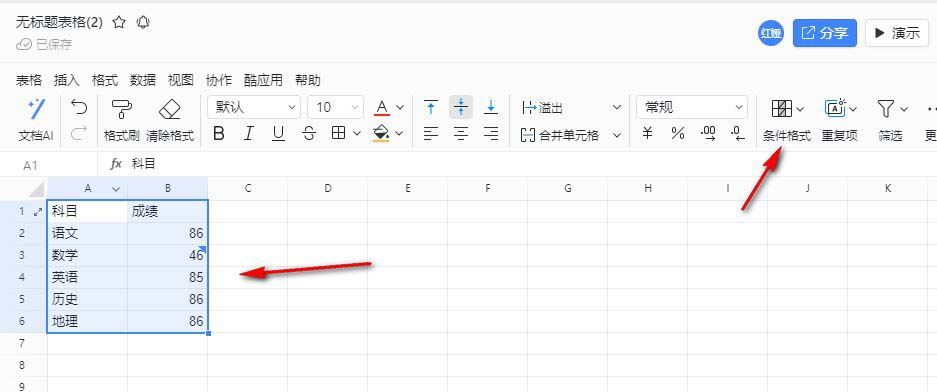Screen dimensions: 937x392
Task: Open the 协作 menu
Action: click(x=219, y=80)
